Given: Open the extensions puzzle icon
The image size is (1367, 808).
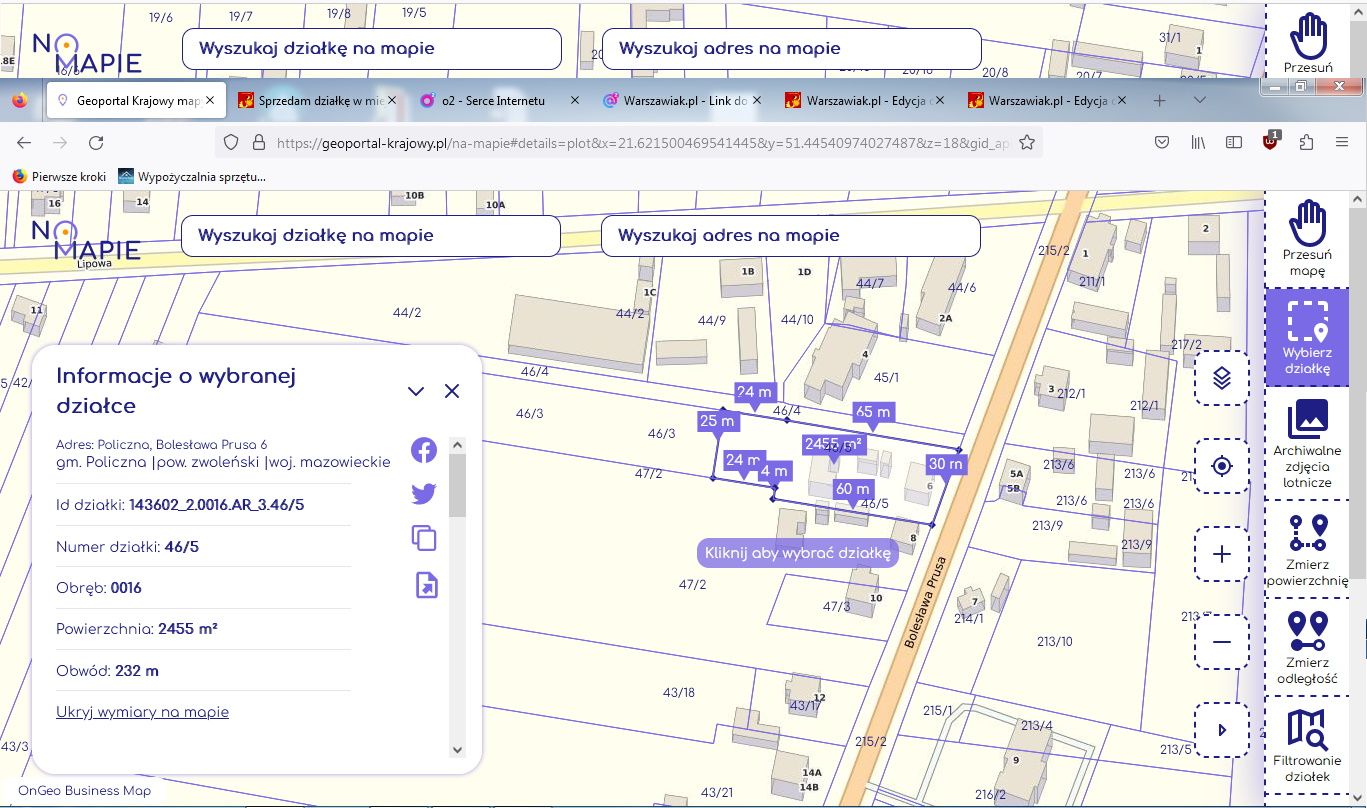Looking at the screenshot, I should point(1306,143).
